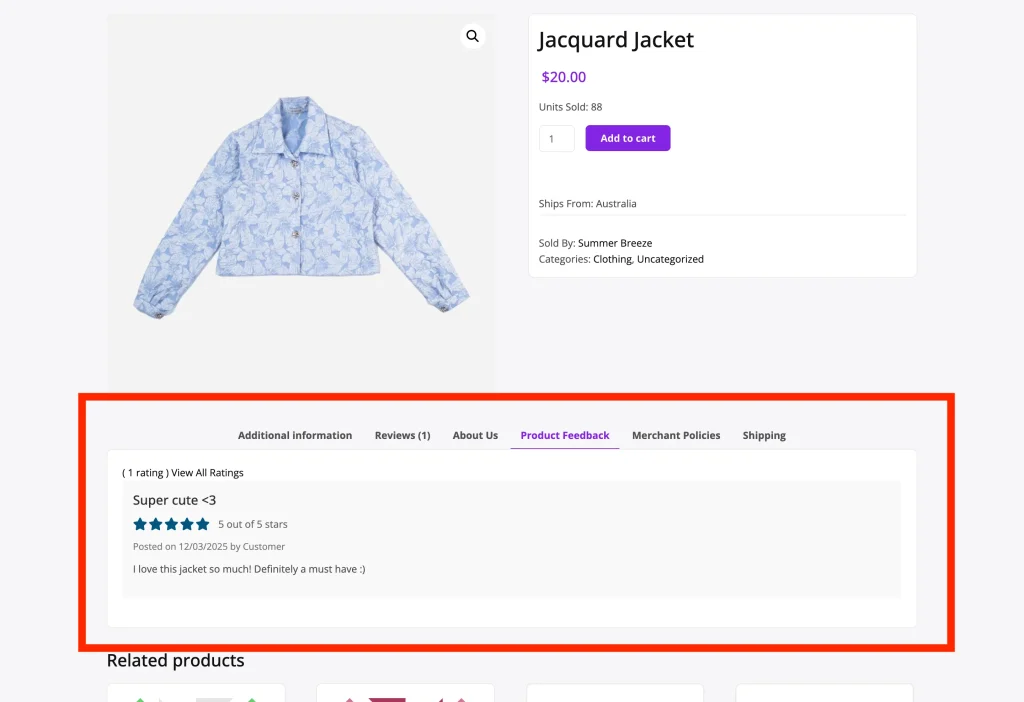This screenshot has height=702, width=1024.
Task: Open the About Us tab
Action: click(x=475, y=436)
